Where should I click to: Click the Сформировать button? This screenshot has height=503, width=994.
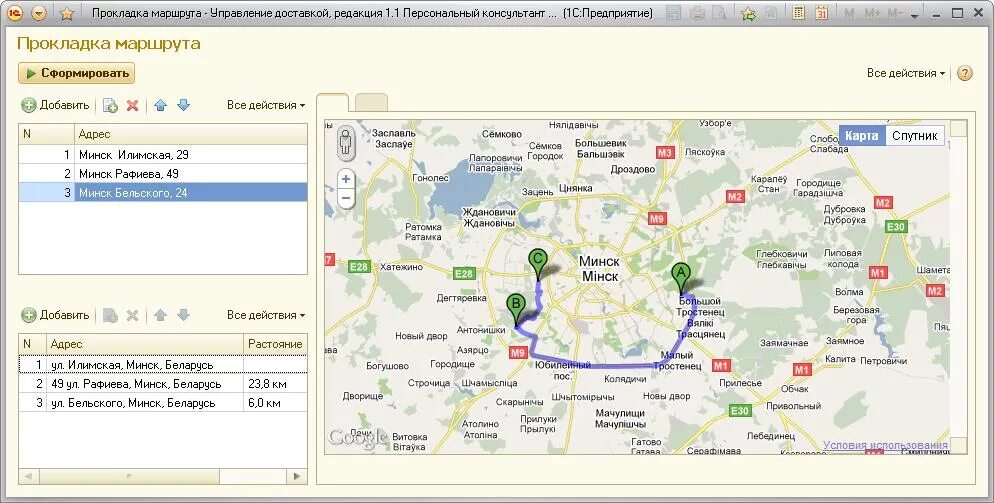(x=76, y=73)
